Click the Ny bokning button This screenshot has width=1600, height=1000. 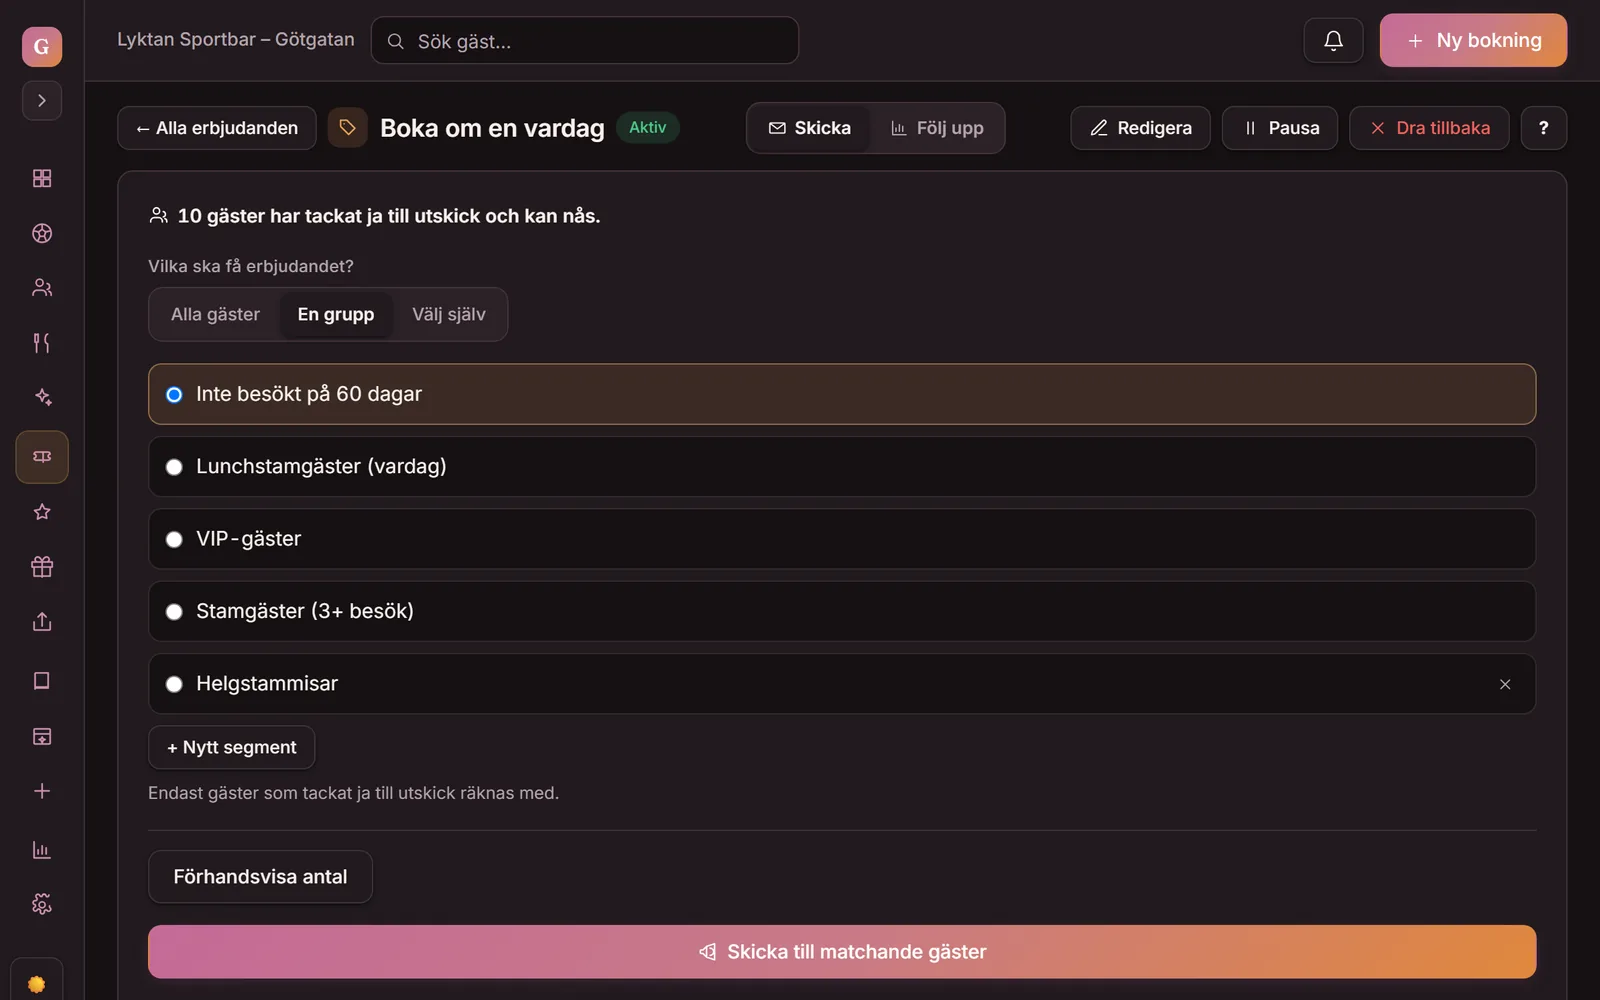point(1473,40)
